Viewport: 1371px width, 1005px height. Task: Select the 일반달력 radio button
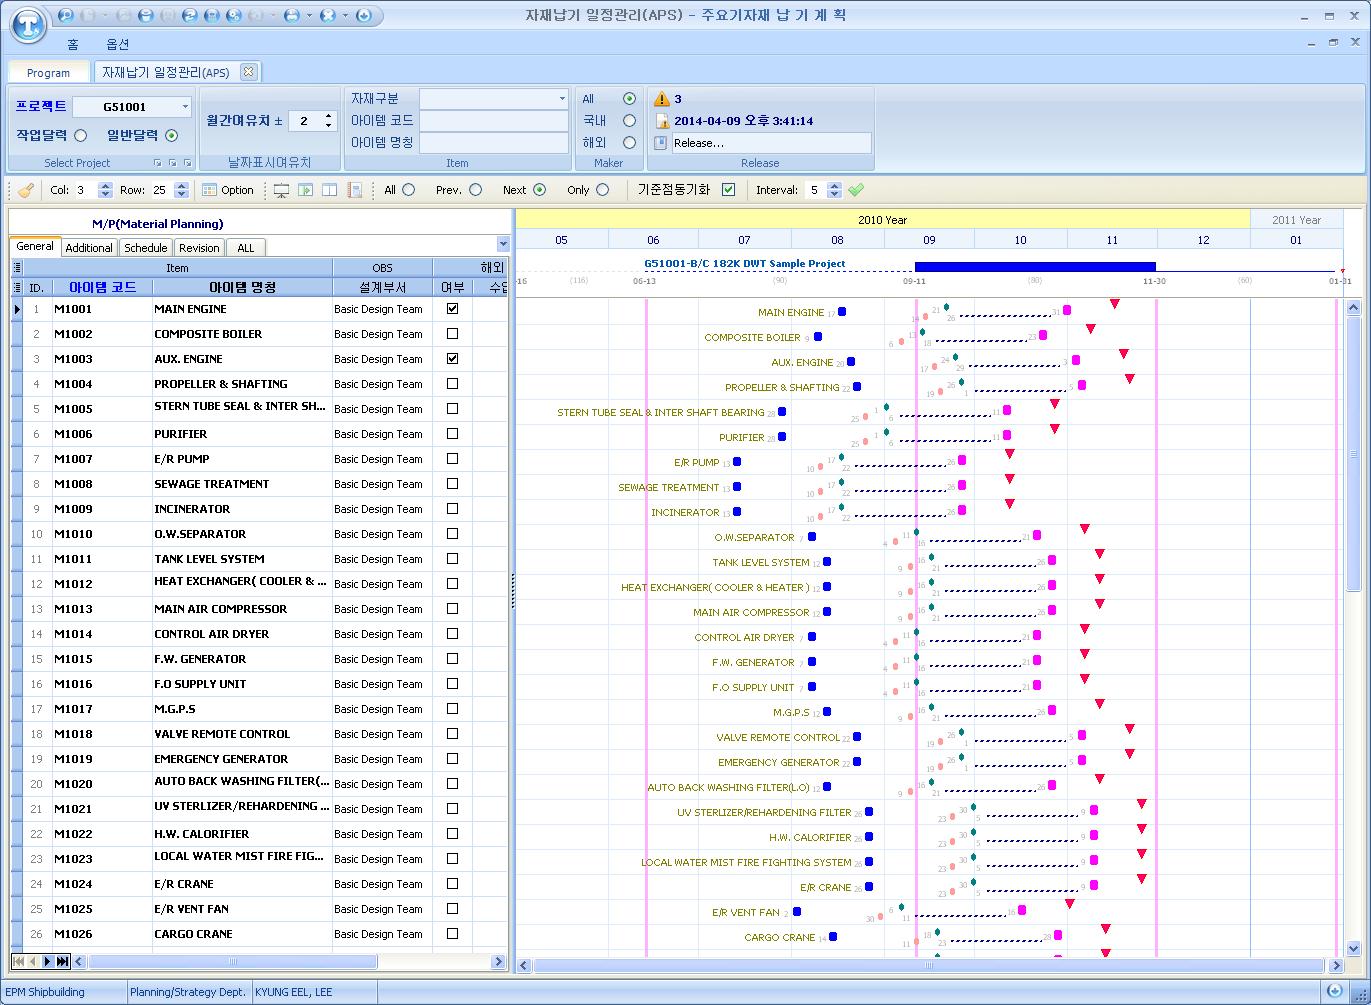171,135
